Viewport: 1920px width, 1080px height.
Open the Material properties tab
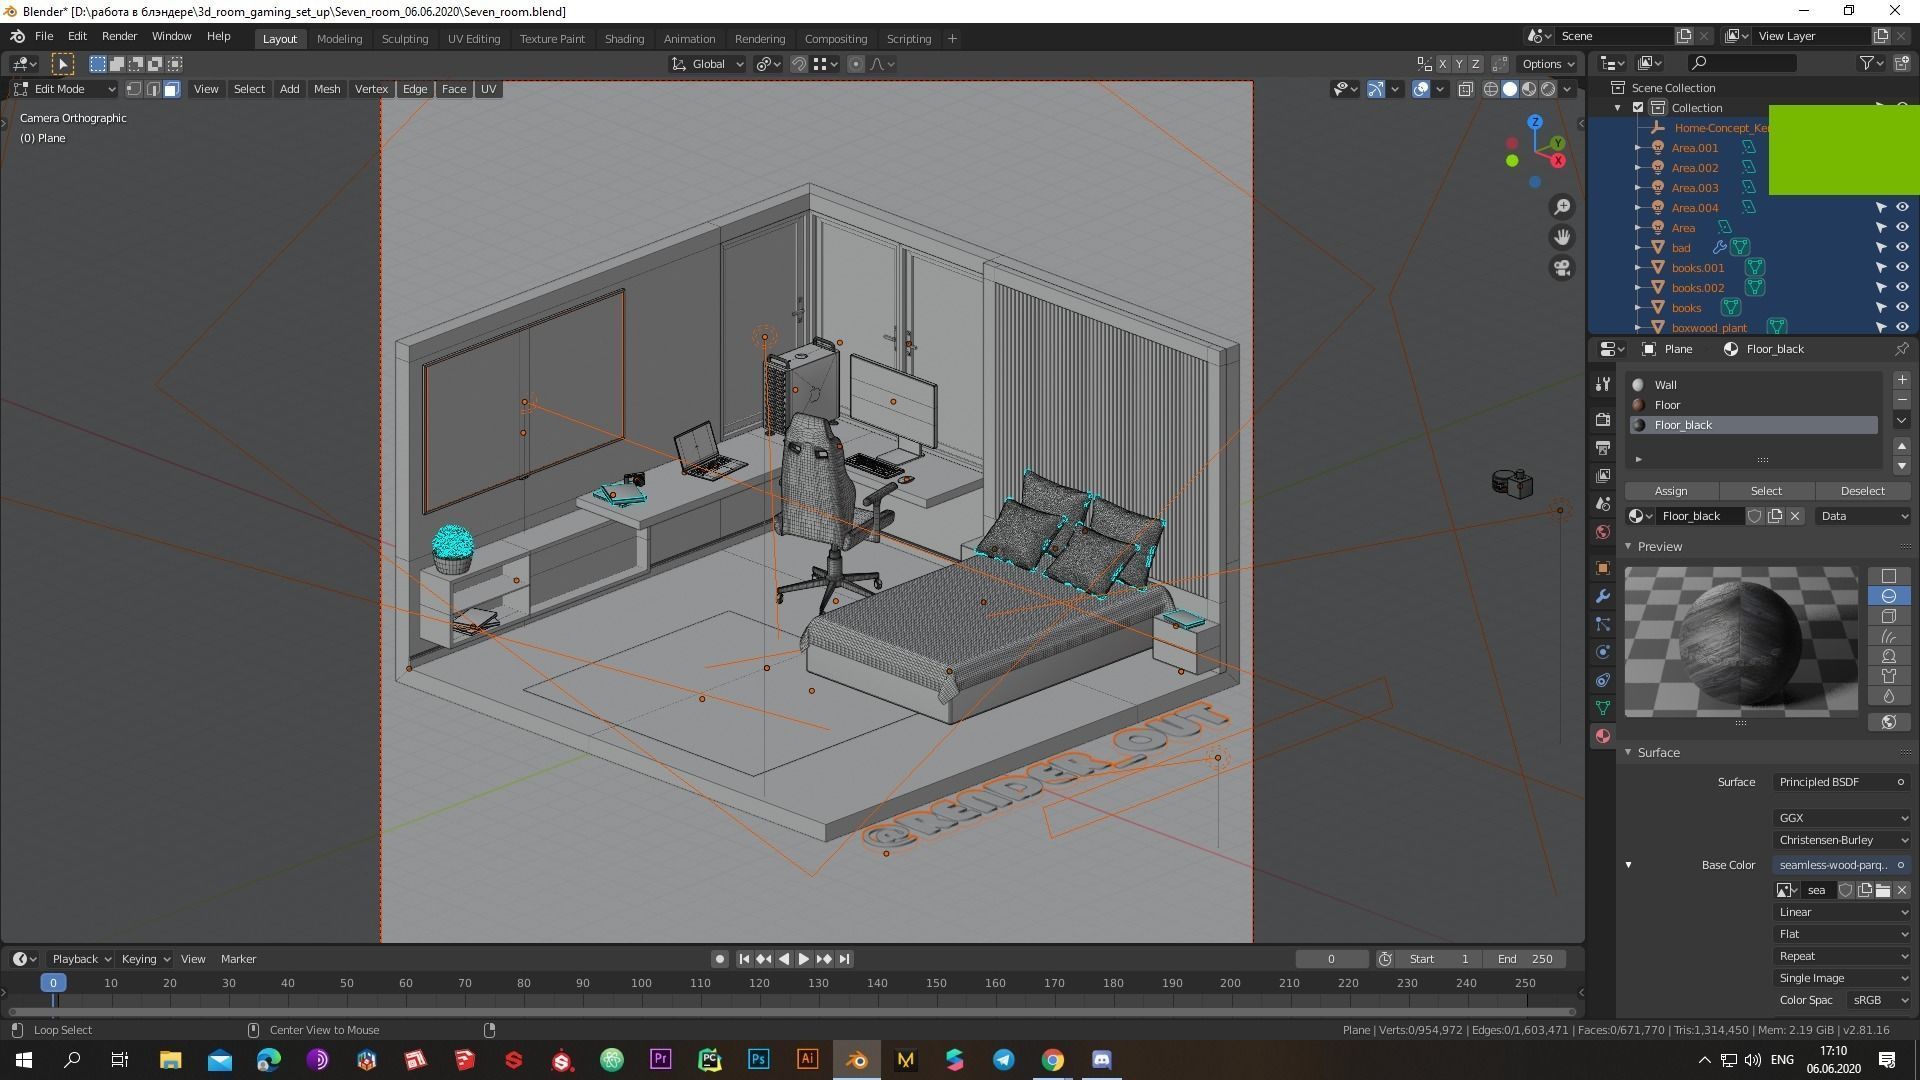point(1603,736)
